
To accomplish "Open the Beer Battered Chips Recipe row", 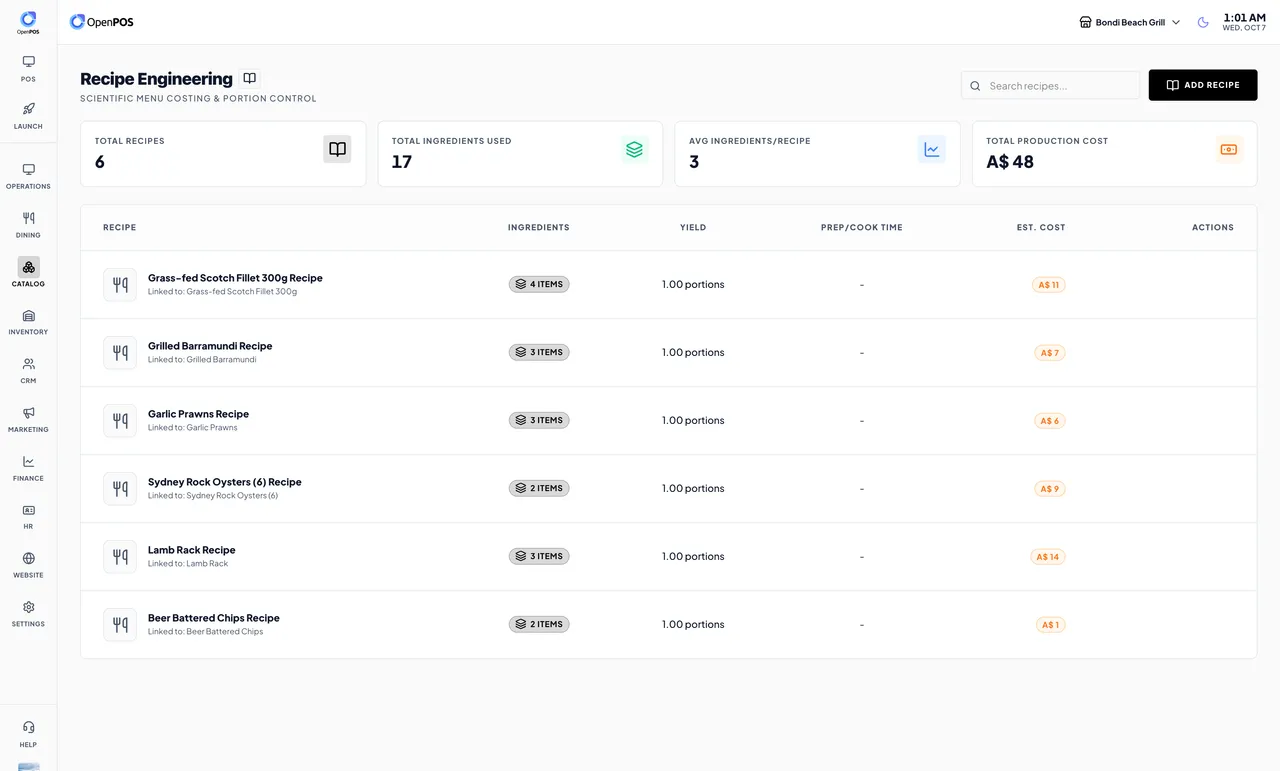I will click(x=668, y=624).
